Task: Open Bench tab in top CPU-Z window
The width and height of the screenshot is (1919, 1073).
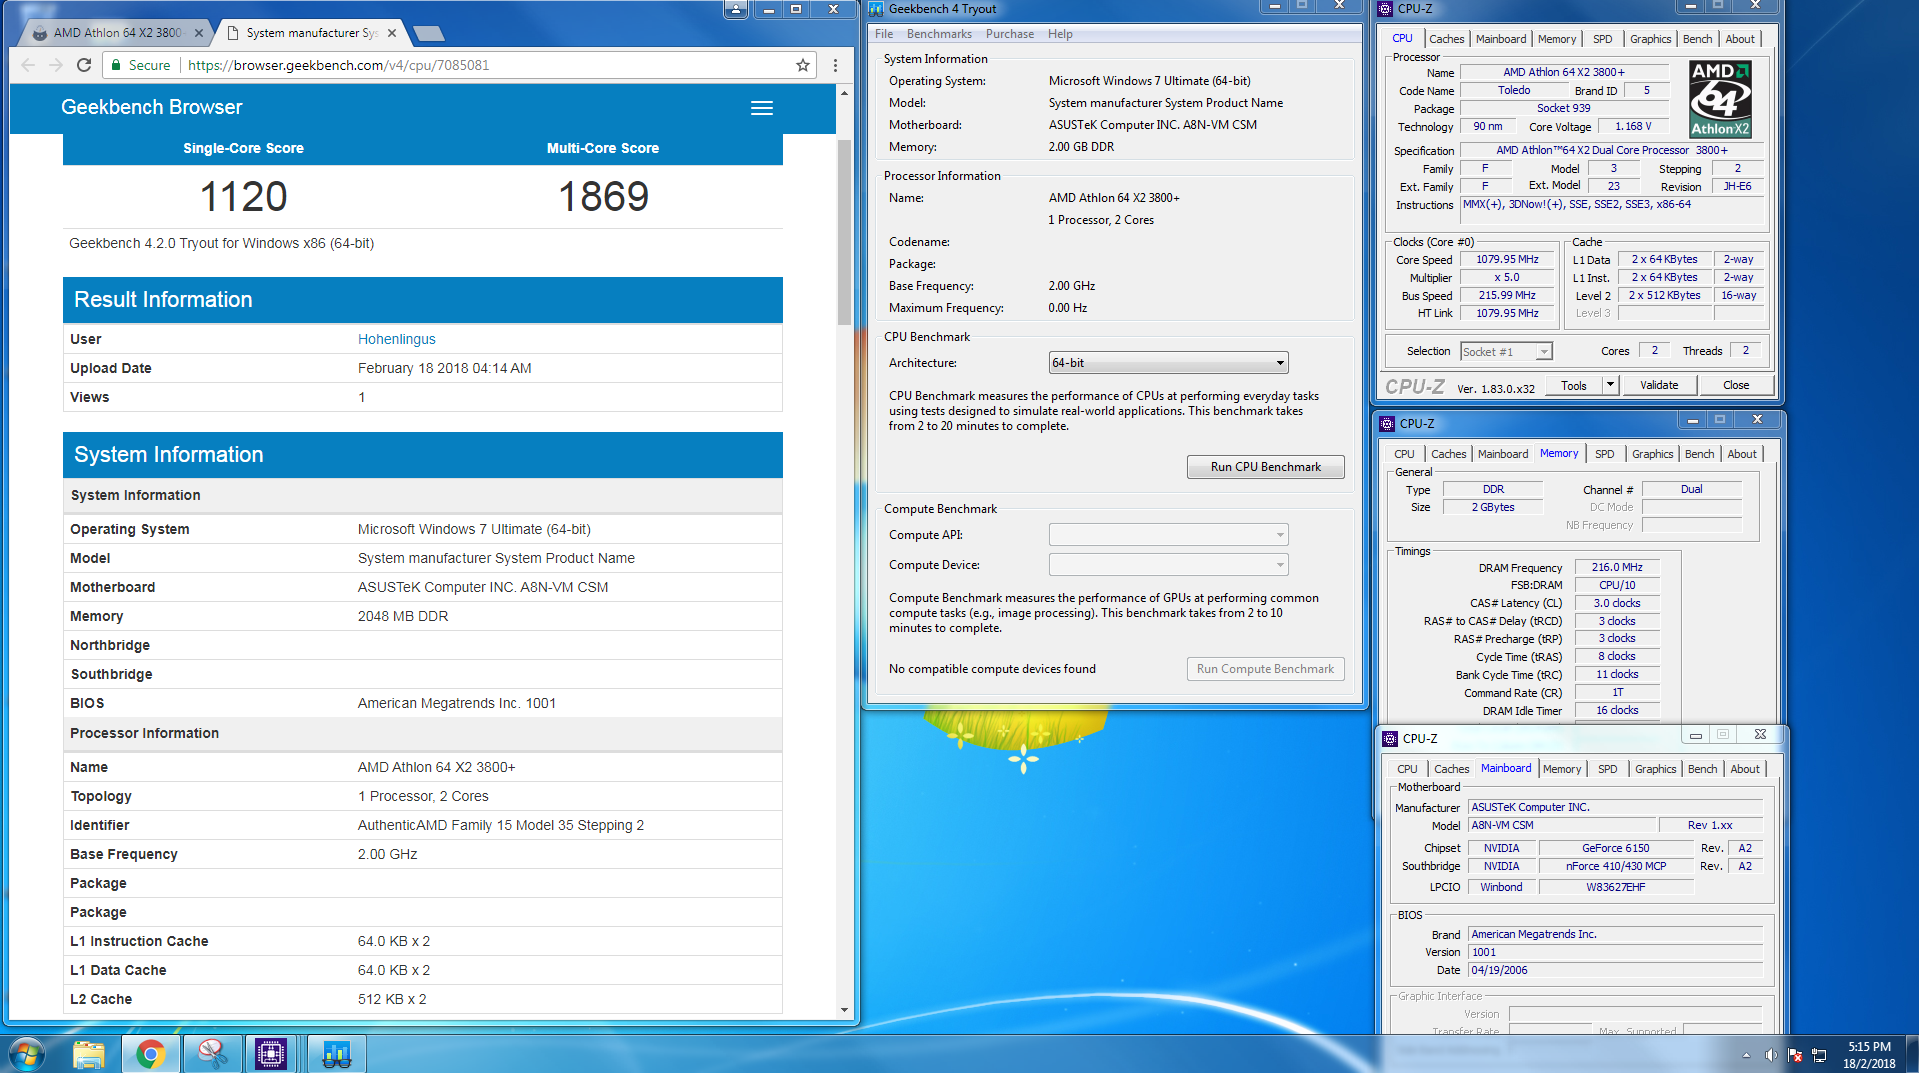Action: (x=1697, y=39)
